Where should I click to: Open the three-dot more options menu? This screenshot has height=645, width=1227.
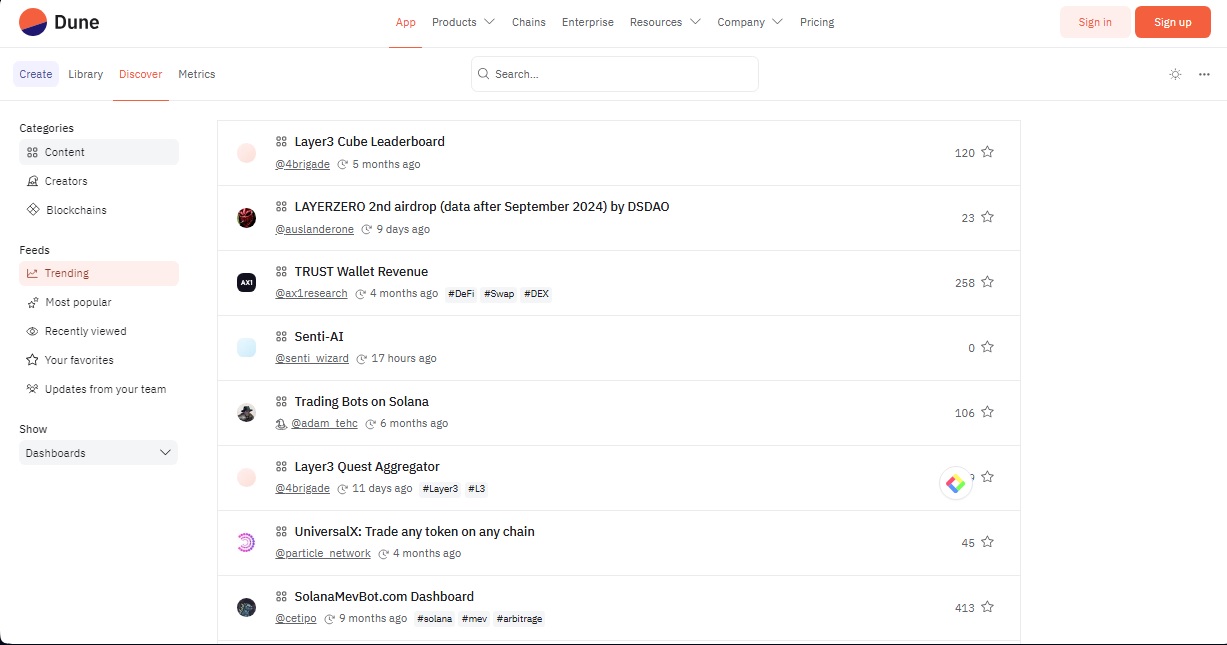[1204, 74]
